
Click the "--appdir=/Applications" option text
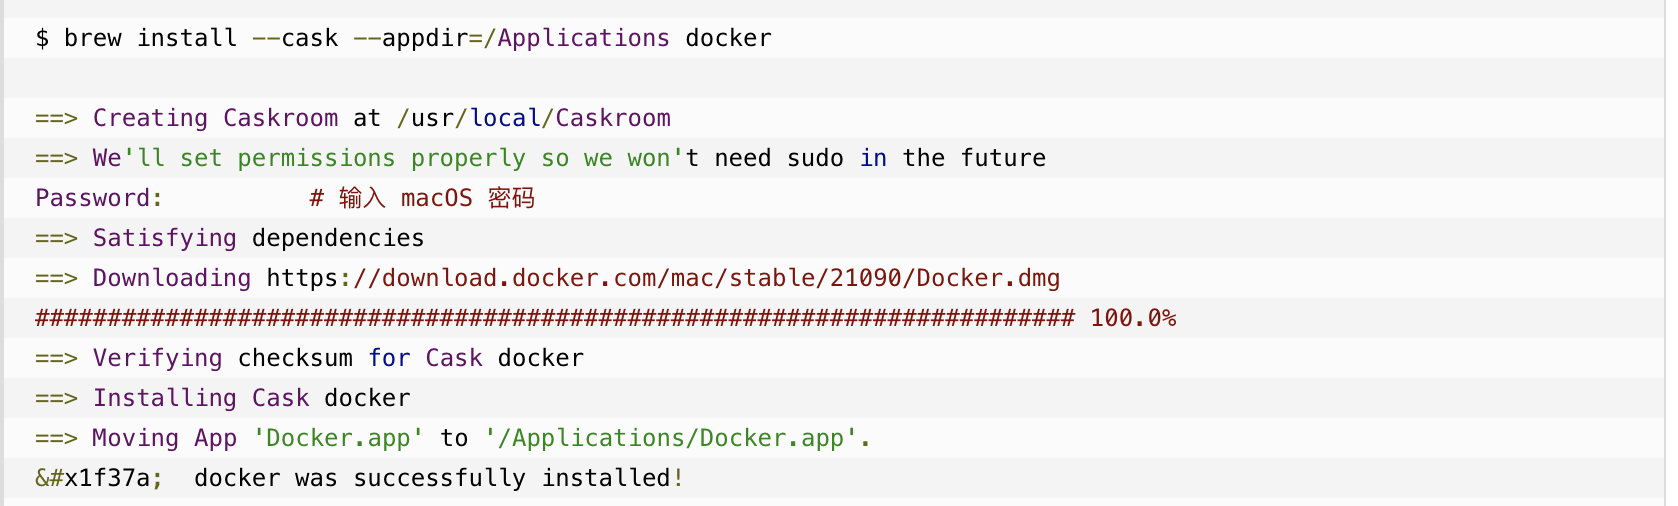[x=511, y=38]
